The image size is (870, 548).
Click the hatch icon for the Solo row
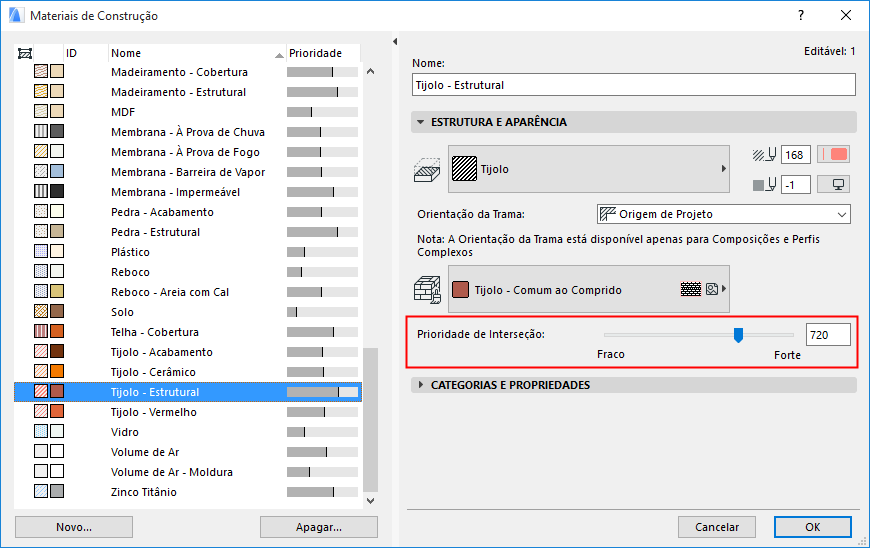click(x=41, y=311)
